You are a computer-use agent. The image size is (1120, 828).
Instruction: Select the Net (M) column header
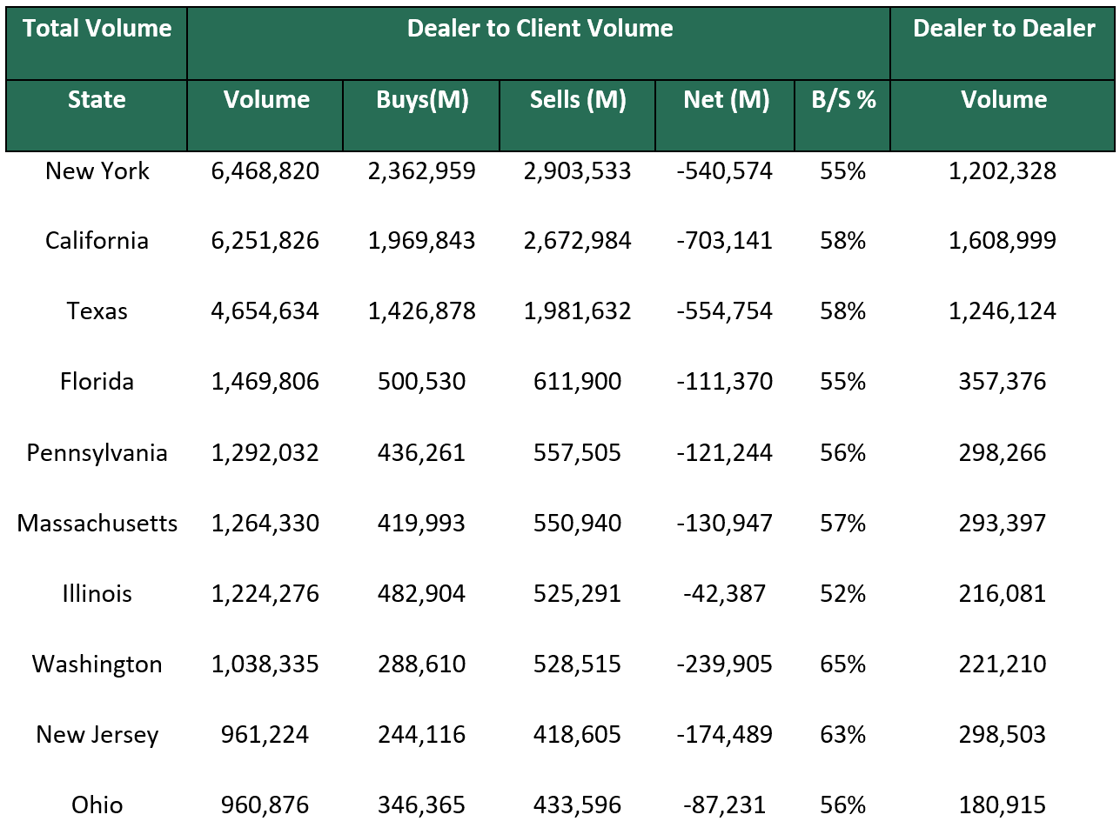click(x=725, y=100)
